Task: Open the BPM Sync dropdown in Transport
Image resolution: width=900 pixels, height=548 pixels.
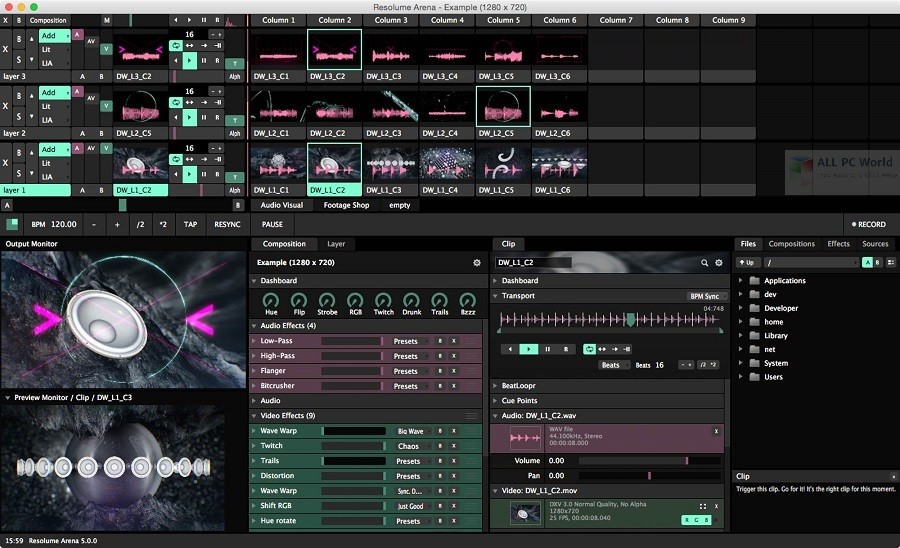Action: point(707,296)
